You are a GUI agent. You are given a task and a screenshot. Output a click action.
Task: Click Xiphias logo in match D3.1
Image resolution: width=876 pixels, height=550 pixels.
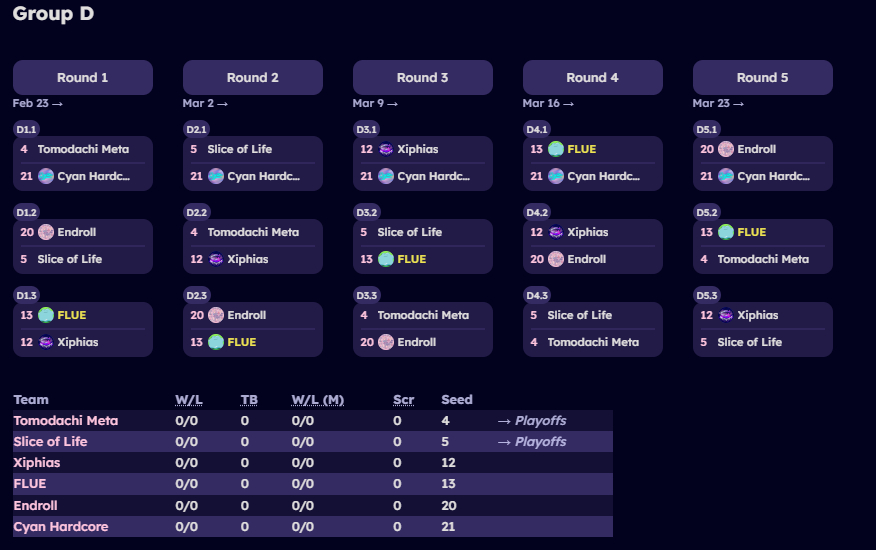click(386, 150)
